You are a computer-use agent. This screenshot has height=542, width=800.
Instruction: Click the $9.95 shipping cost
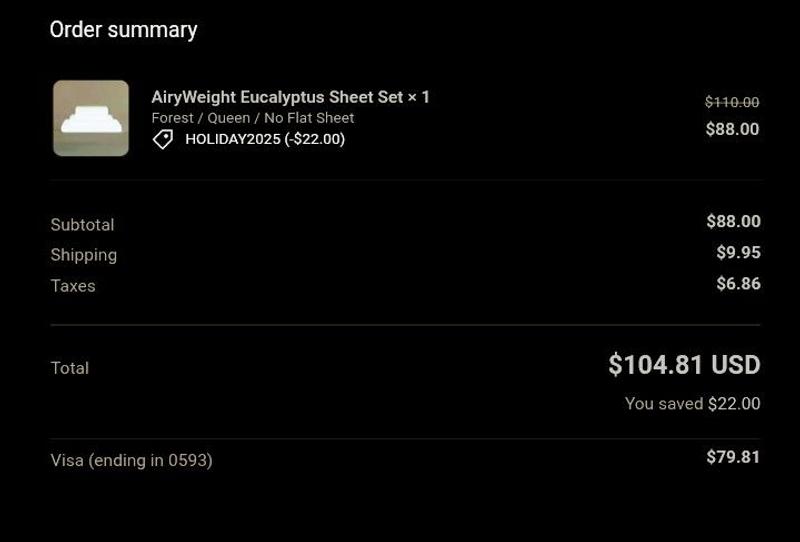[738, 252]
